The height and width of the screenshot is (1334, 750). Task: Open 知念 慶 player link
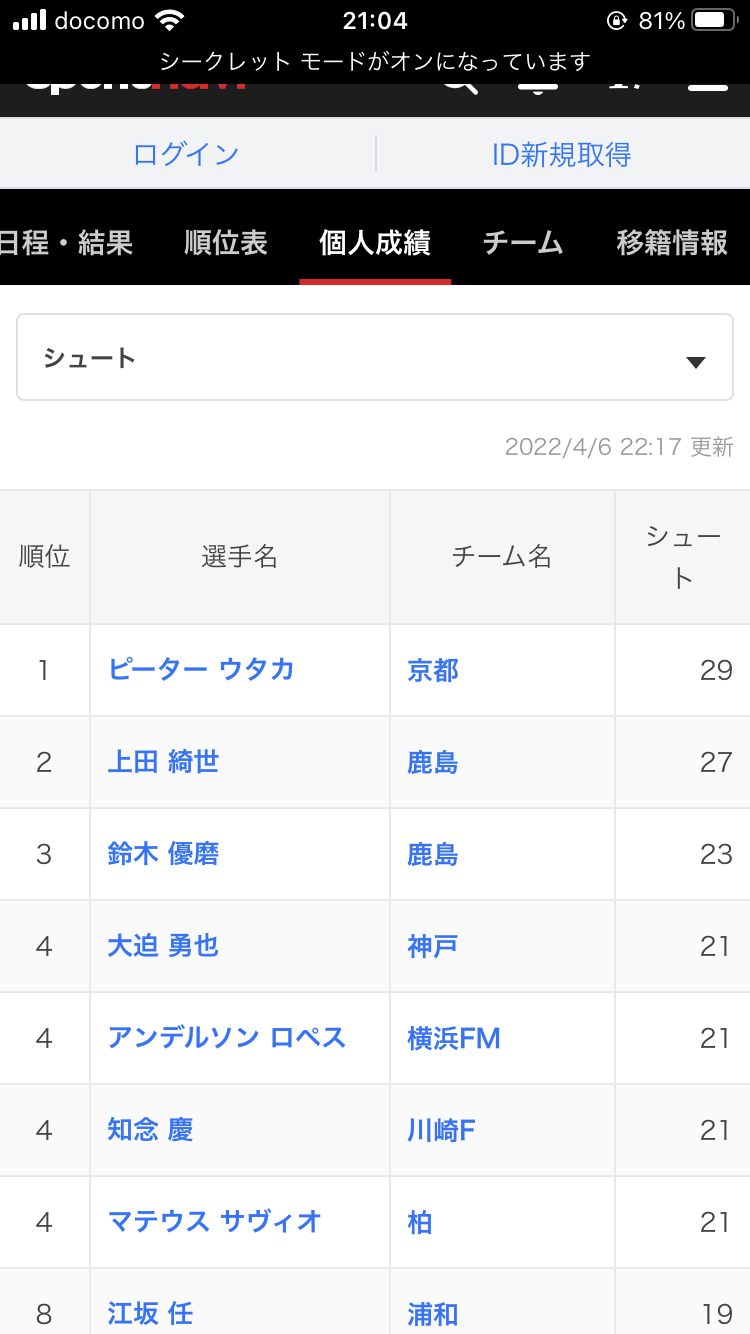(x=150, y=1130)
